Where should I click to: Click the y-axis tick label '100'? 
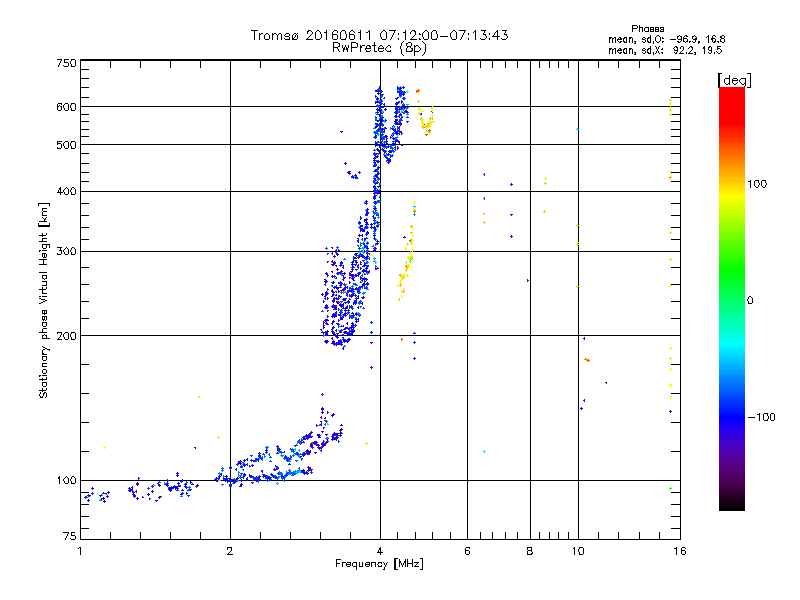[66, 481]
